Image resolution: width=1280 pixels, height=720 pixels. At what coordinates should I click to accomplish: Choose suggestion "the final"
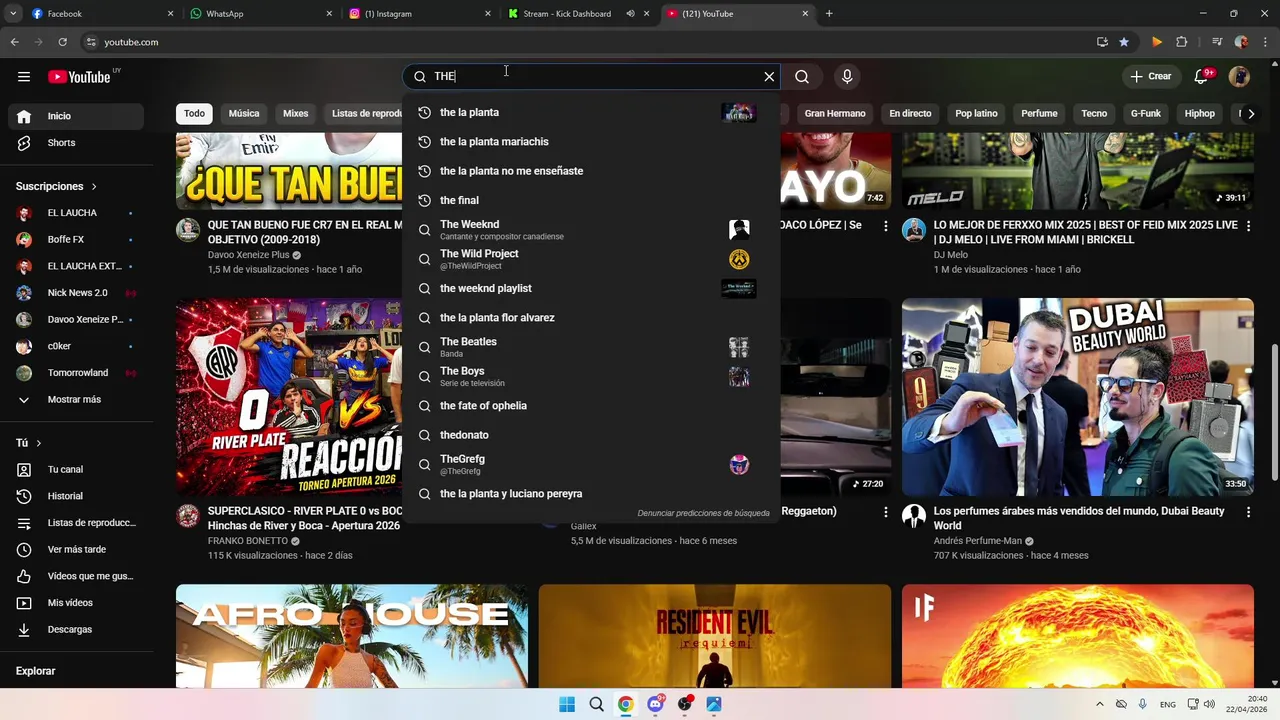point(591,200)
